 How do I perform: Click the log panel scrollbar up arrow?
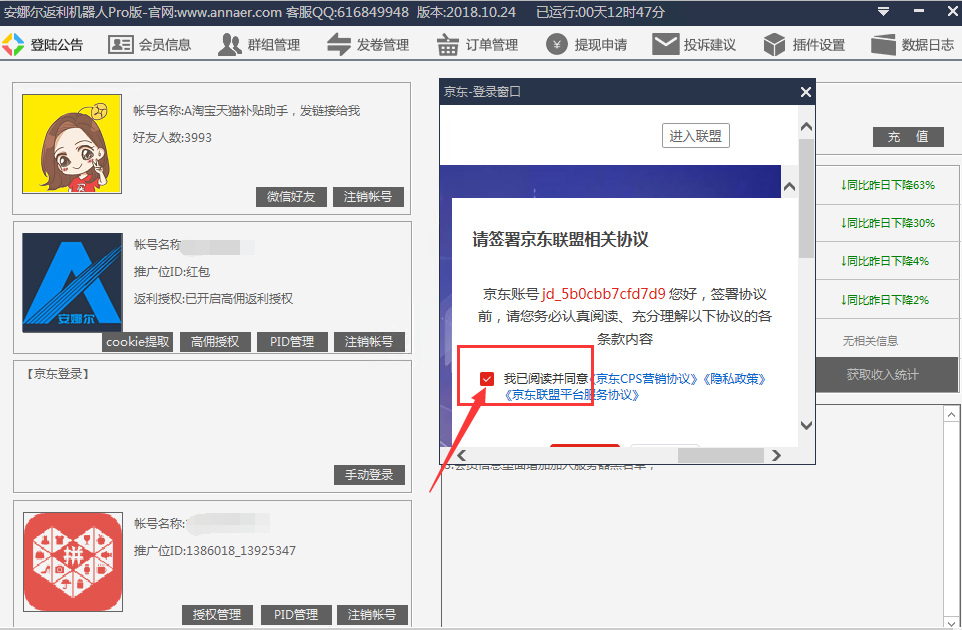click(951, 415)
